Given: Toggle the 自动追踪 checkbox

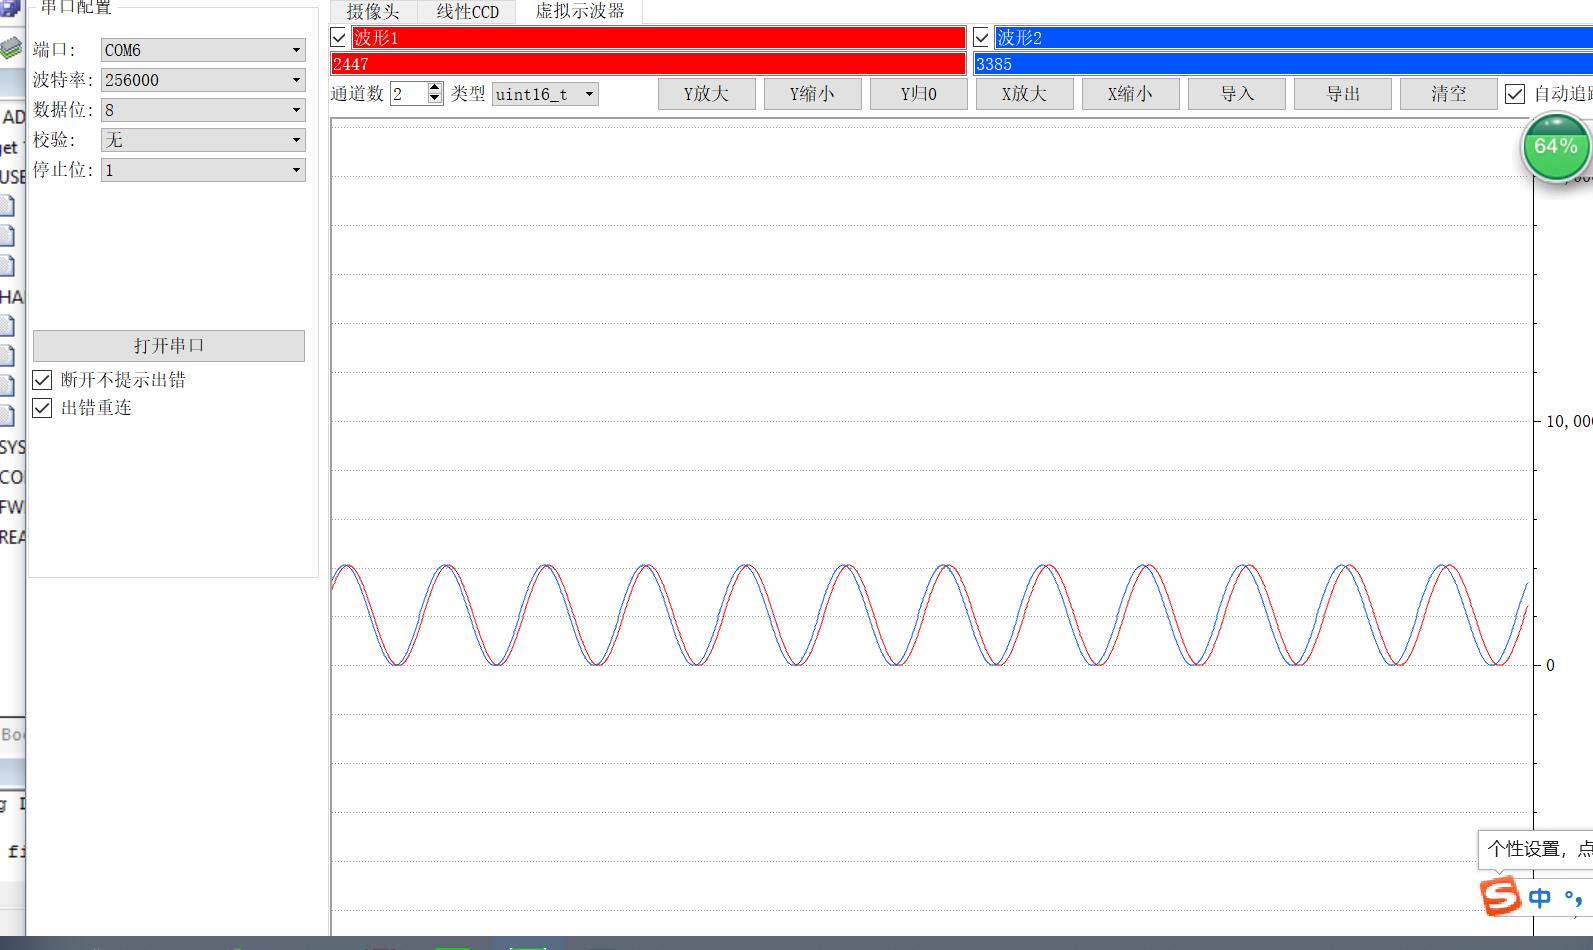Looking at the screenshot, I should pyautogui.click(x=1515, y=94).
